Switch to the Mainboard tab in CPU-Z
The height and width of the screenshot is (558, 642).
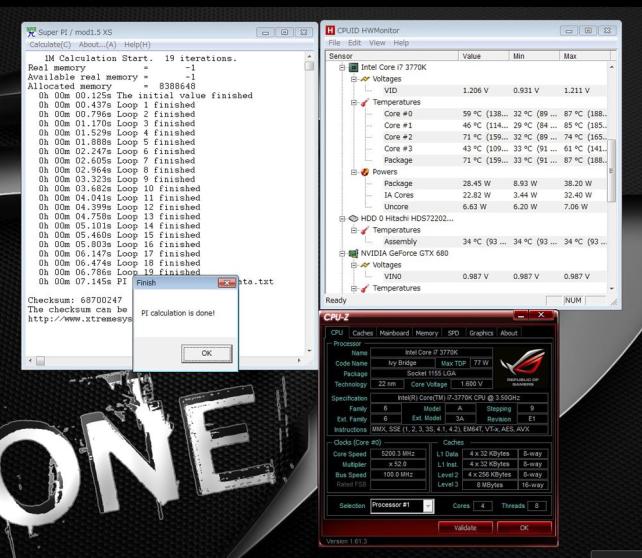tap(394, 333)
